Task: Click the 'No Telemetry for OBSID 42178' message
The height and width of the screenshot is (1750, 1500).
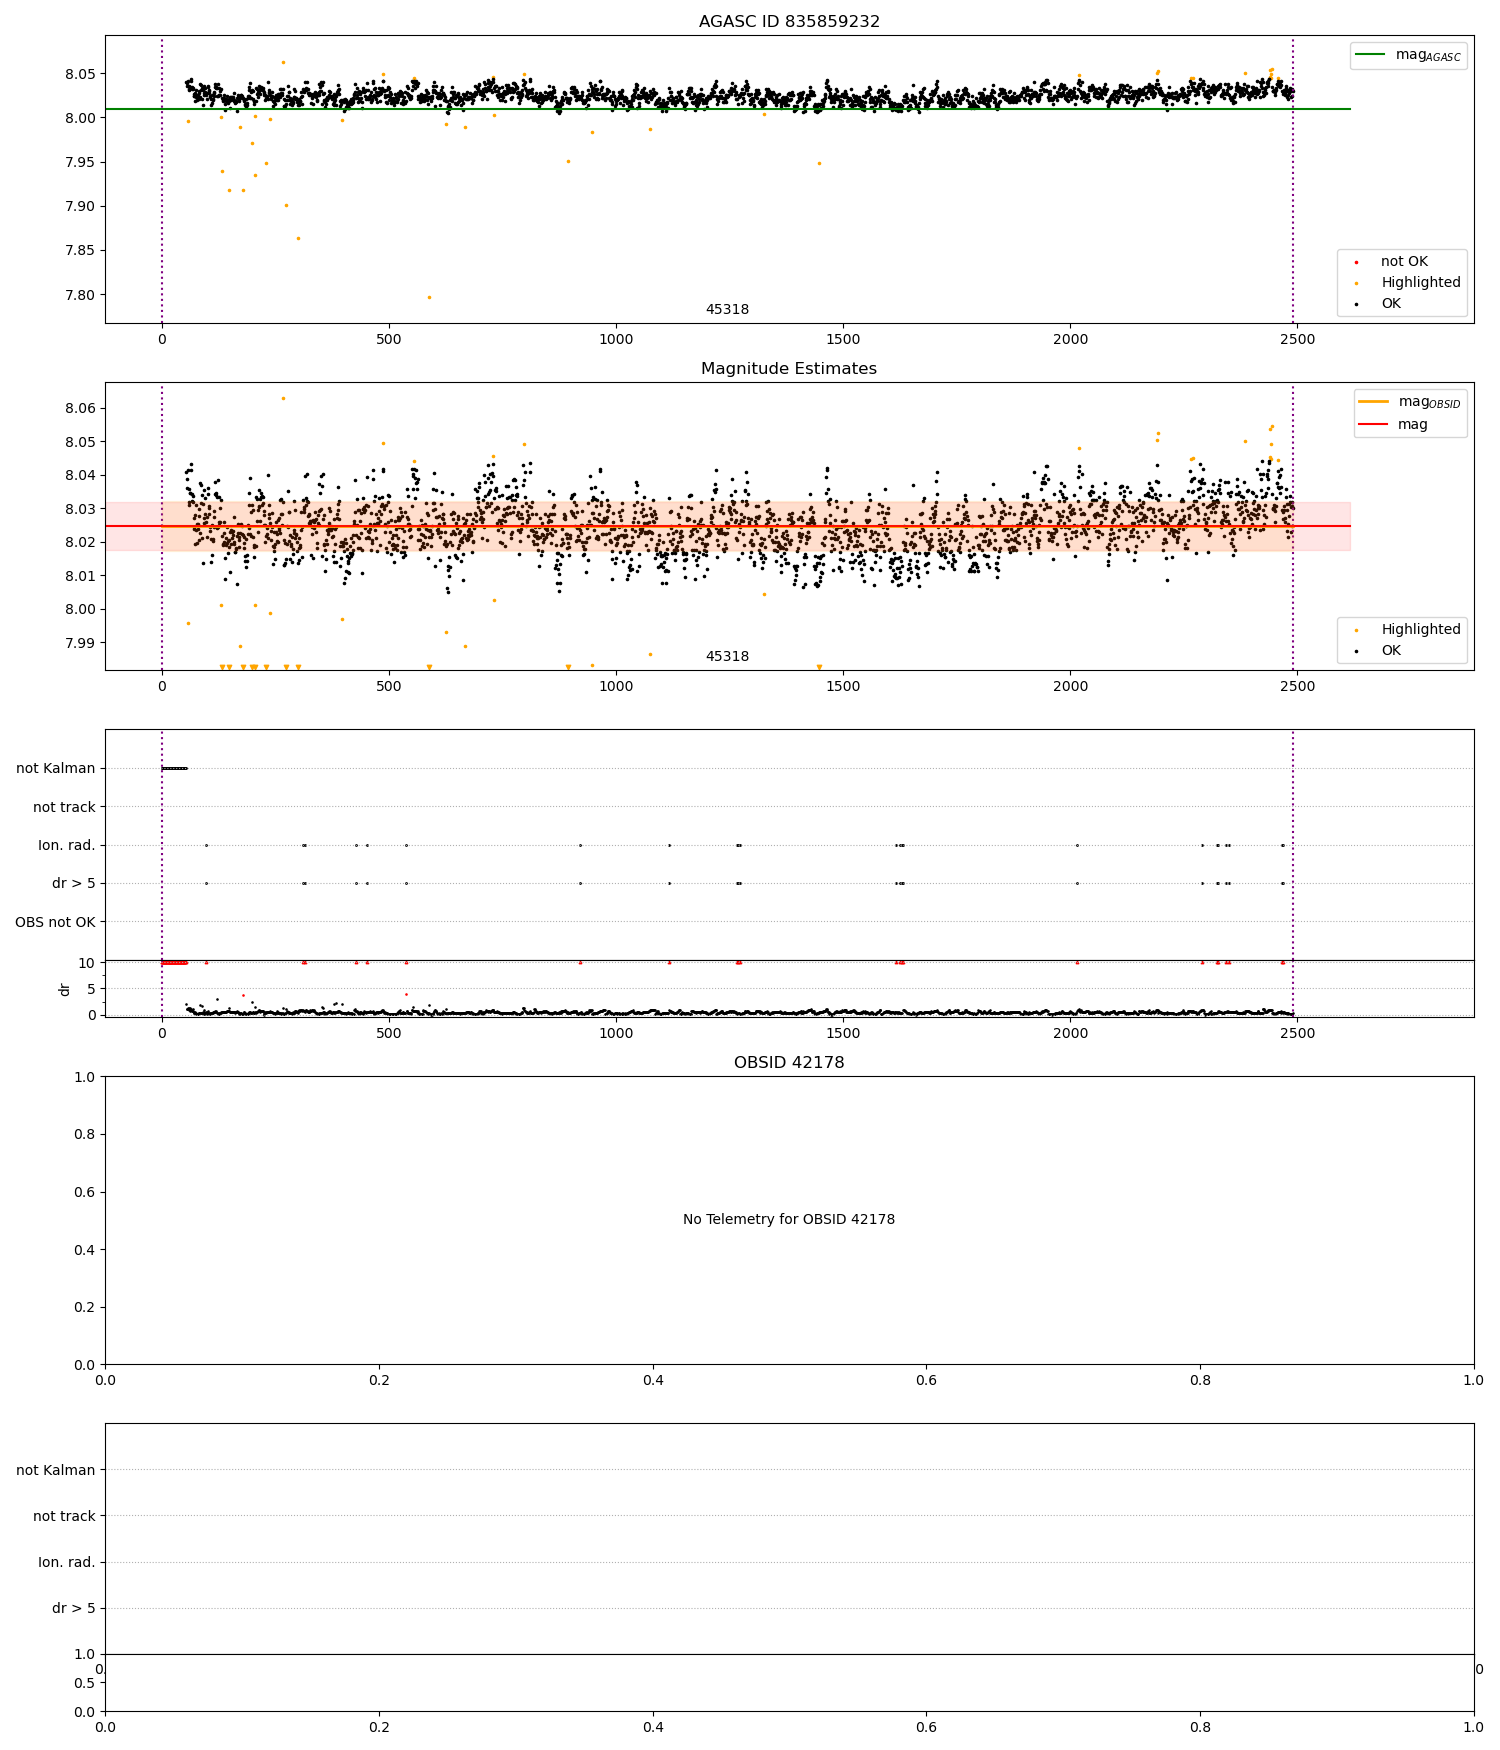Action: (789, 1220)
